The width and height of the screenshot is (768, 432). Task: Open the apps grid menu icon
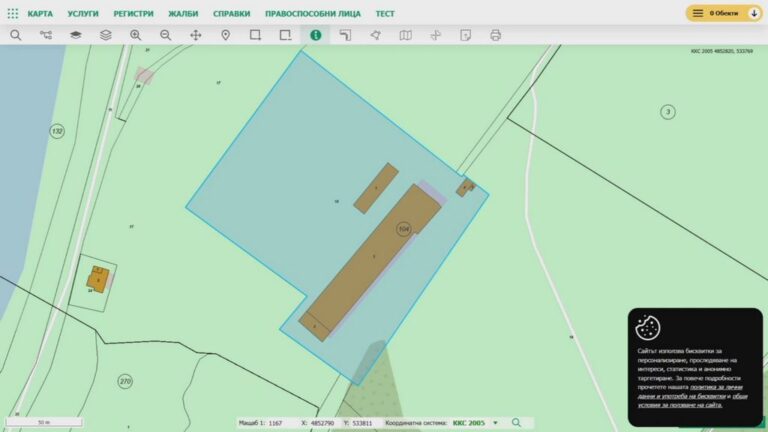click(x=13, y=13)
